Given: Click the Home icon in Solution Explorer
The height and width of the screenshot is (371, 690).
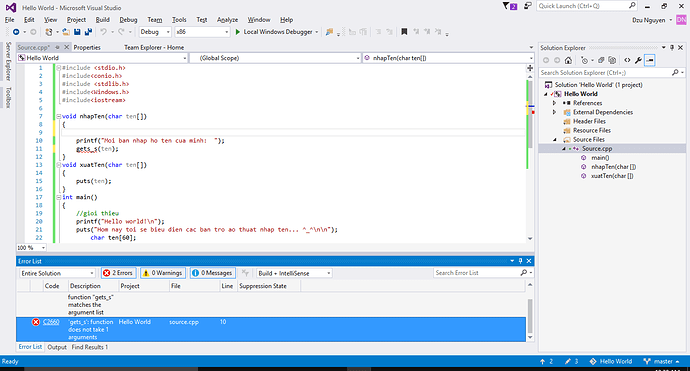Looking at the screenshot, I should point(568,60).
